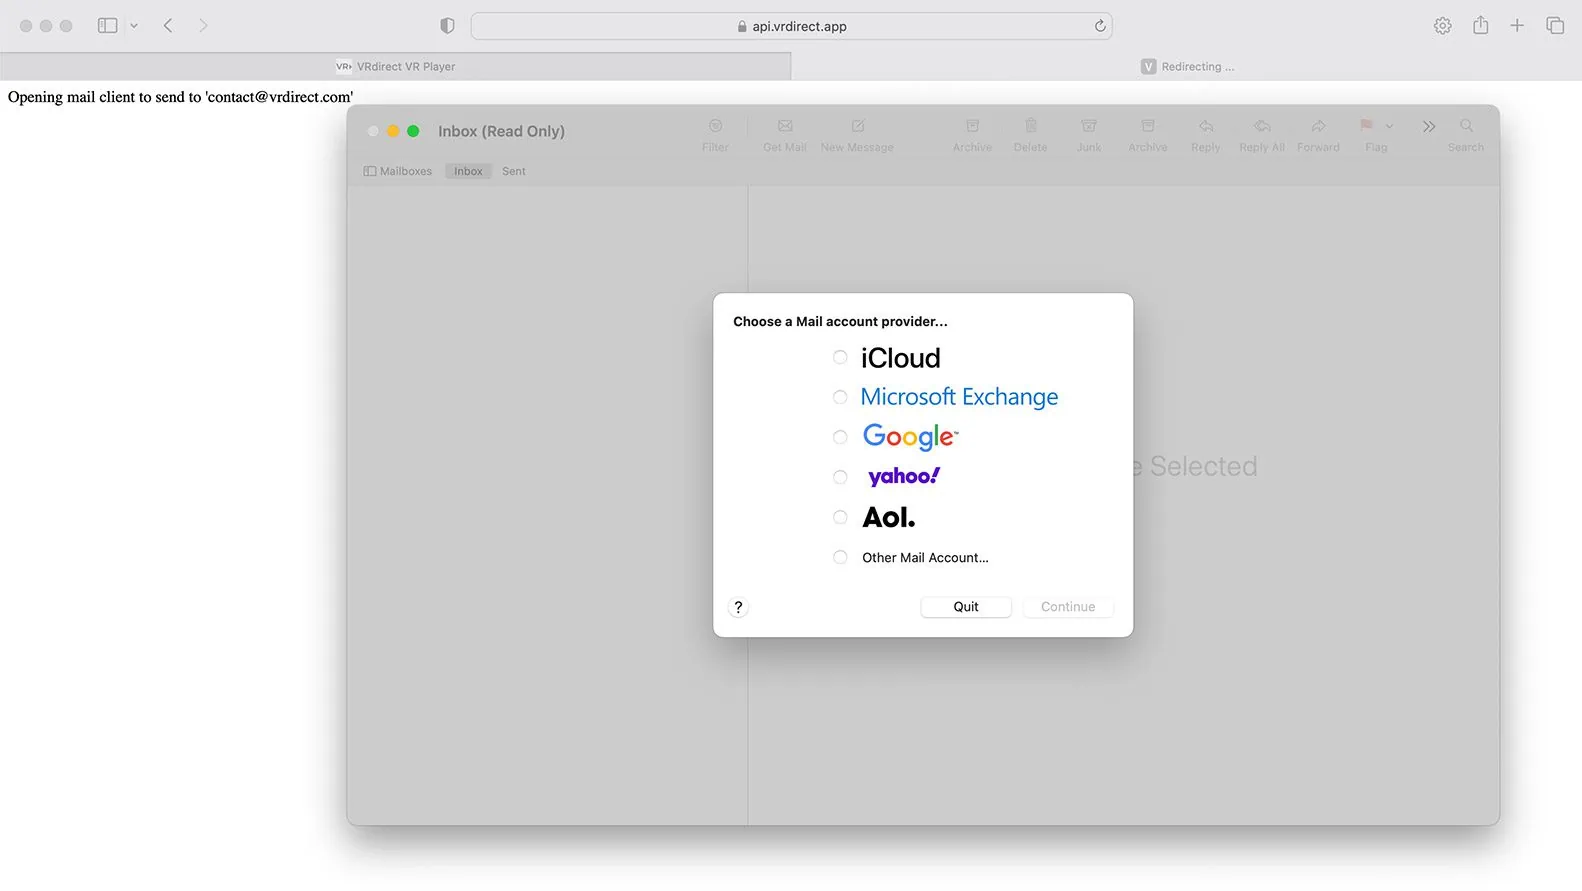The width and height of the screenshot is (1582, 891).
Task: Click the Mail window green zoom button
Action: 413,131
